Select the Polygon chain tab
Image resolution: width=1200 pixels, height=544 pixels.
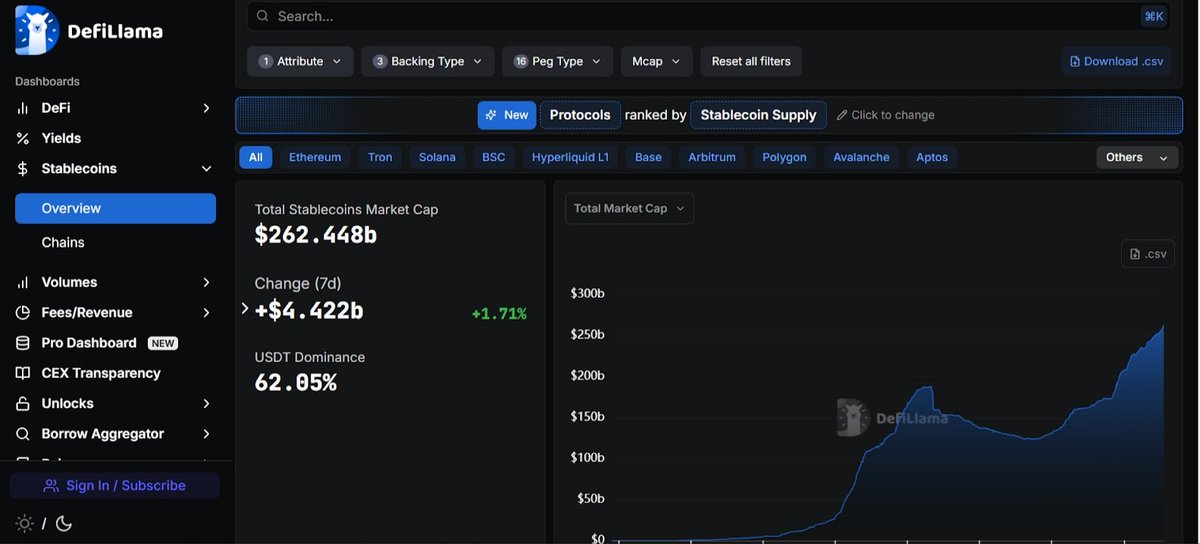(x=784, y=157)
